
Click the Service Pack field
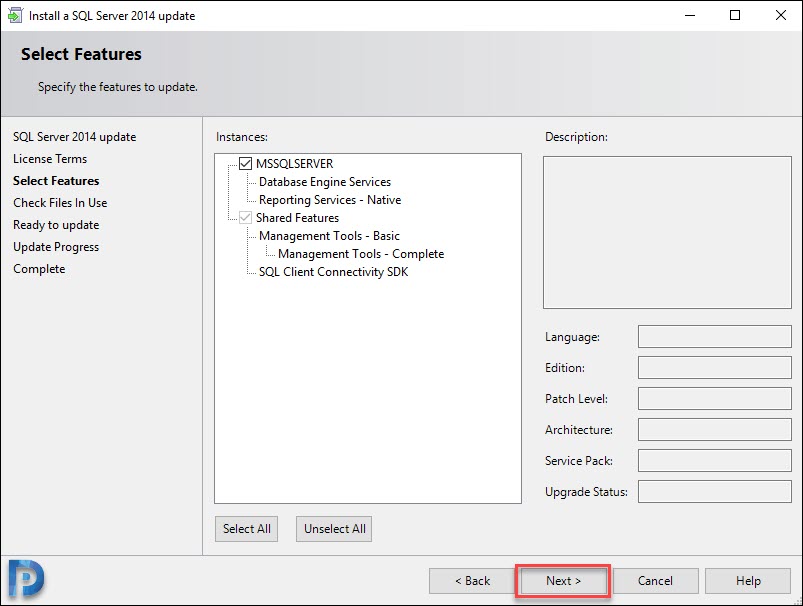coord(714,461)
